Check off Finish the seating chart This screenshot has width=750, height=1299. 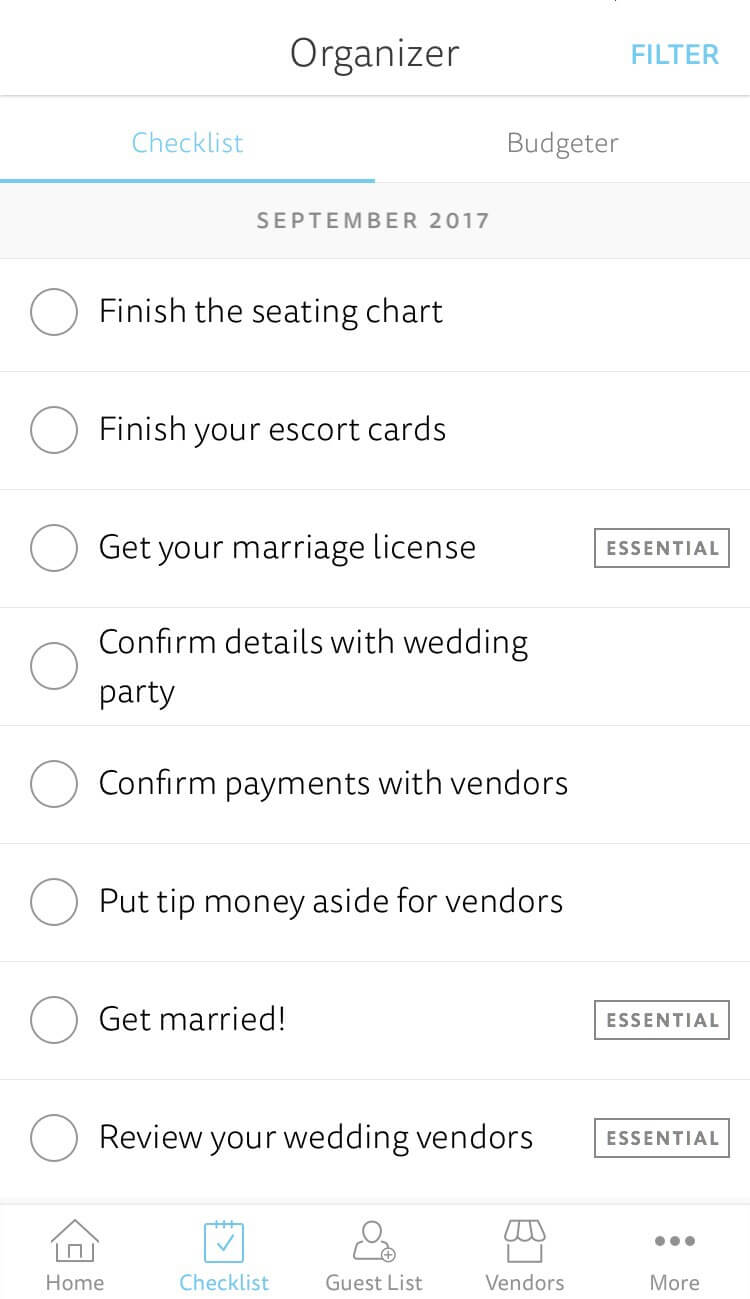click(x=54, y=312)
